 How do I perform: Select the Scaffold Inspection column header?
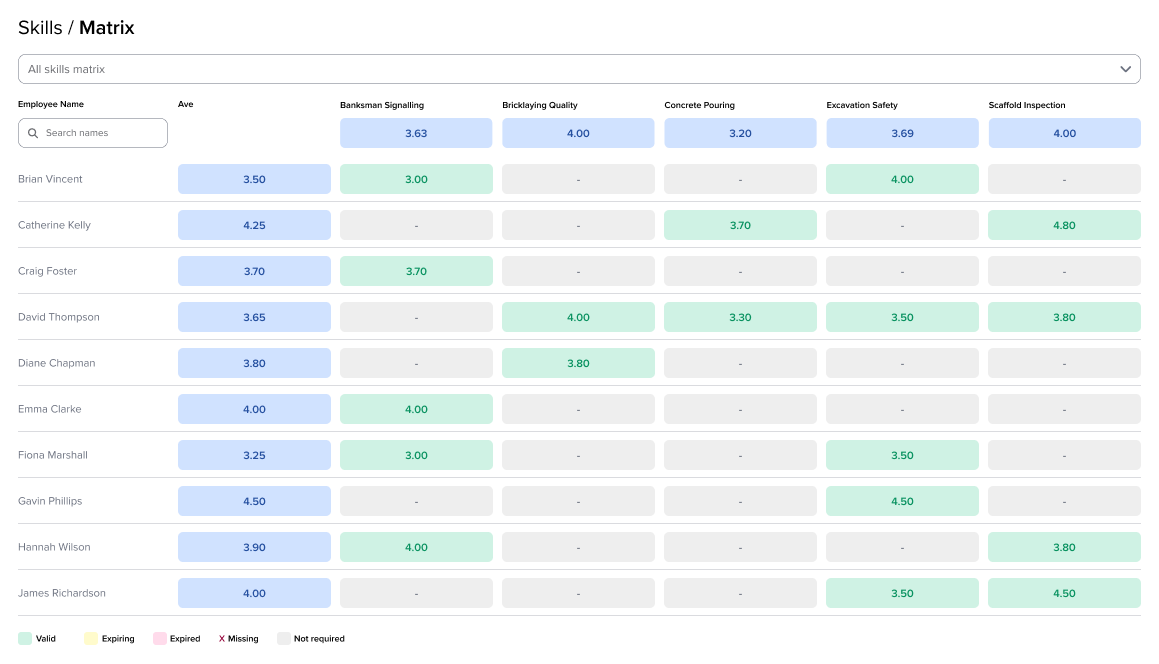pyautogui.click(x=1026, y=105)
